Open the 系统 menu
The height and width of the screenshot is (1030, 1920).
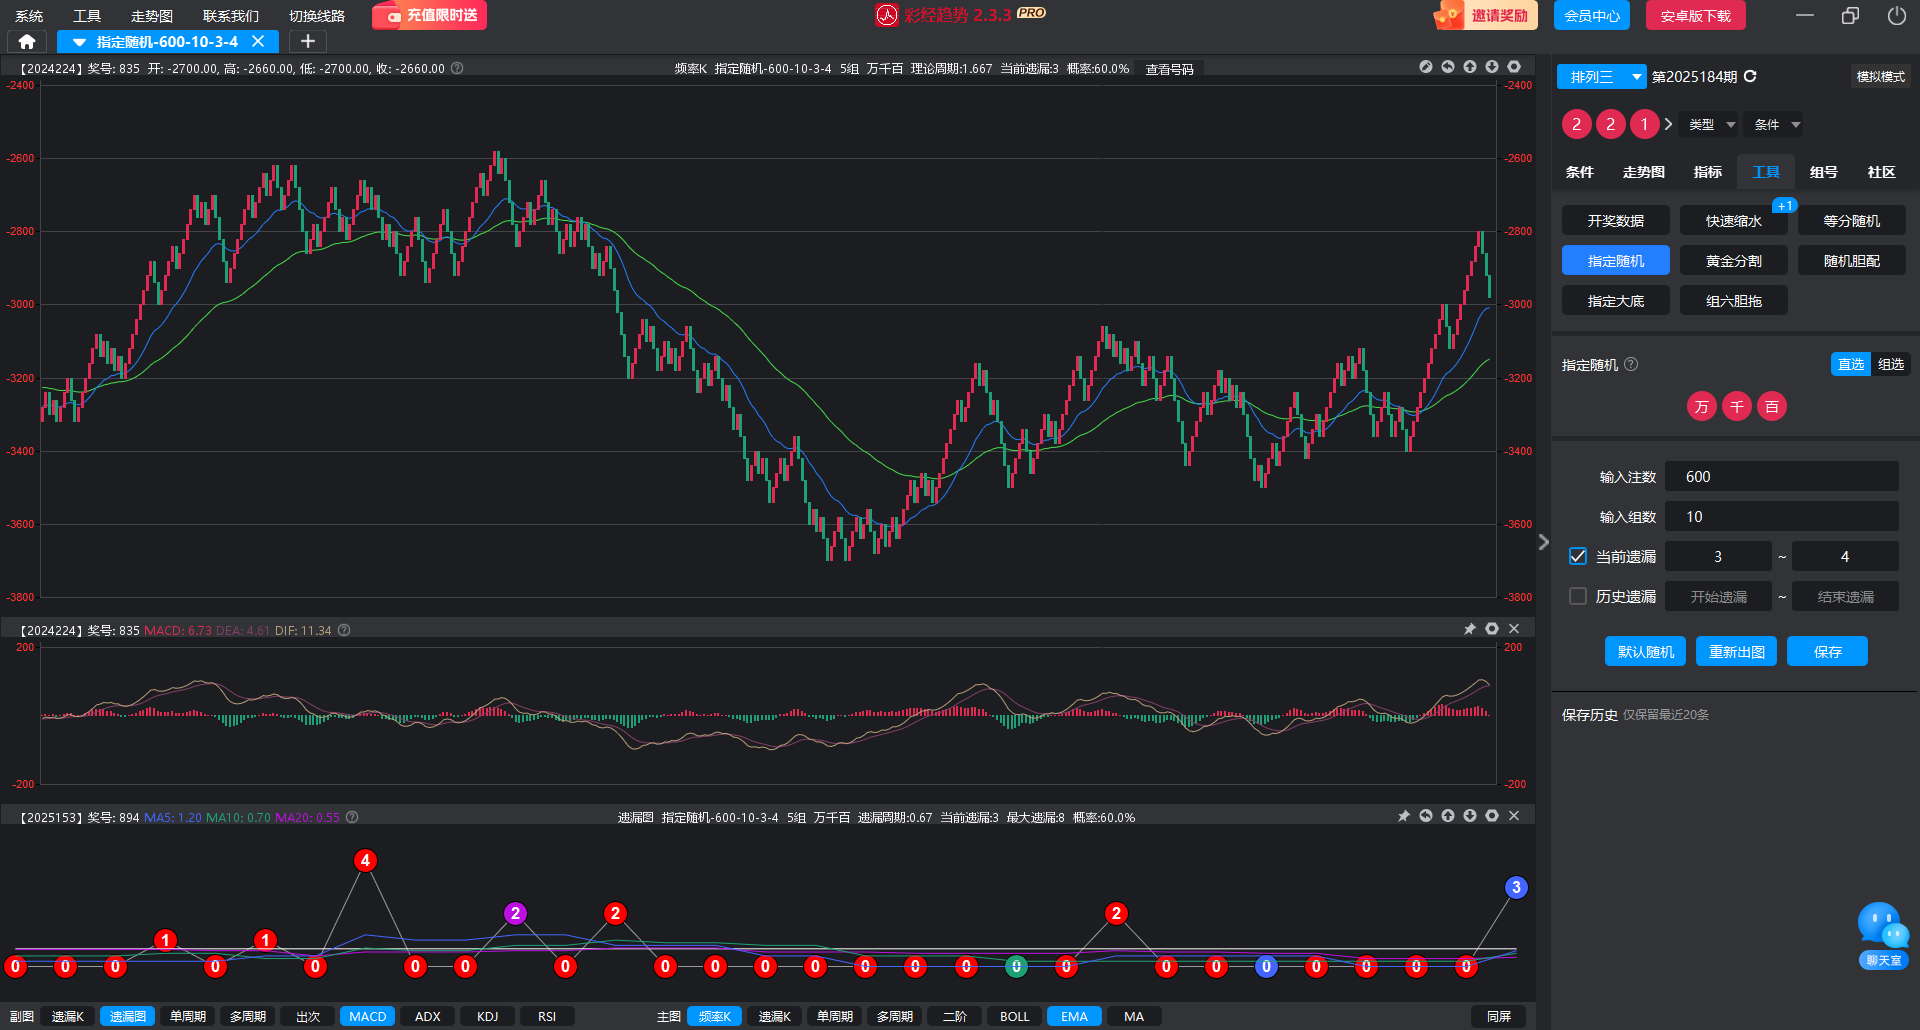tap(29, 16)
